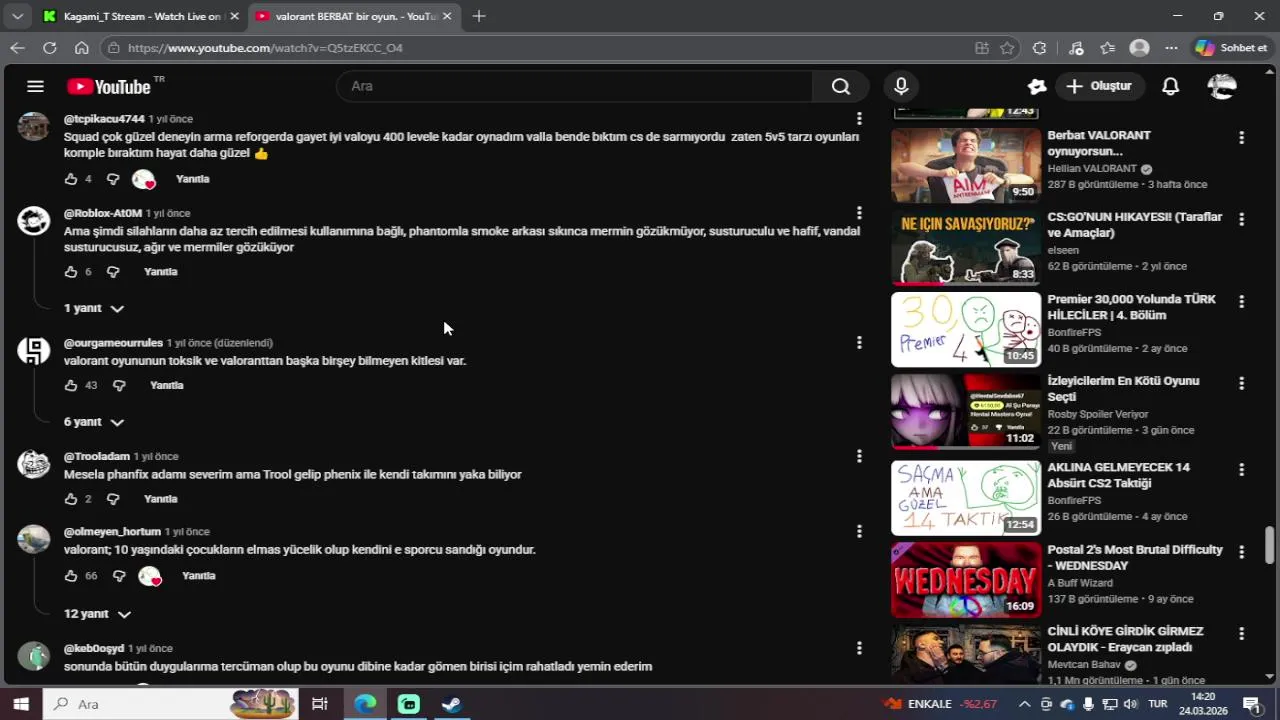Open Steam from the taskbar
Viewport: 1280px width, 720px height.
[x=452, y=704]
